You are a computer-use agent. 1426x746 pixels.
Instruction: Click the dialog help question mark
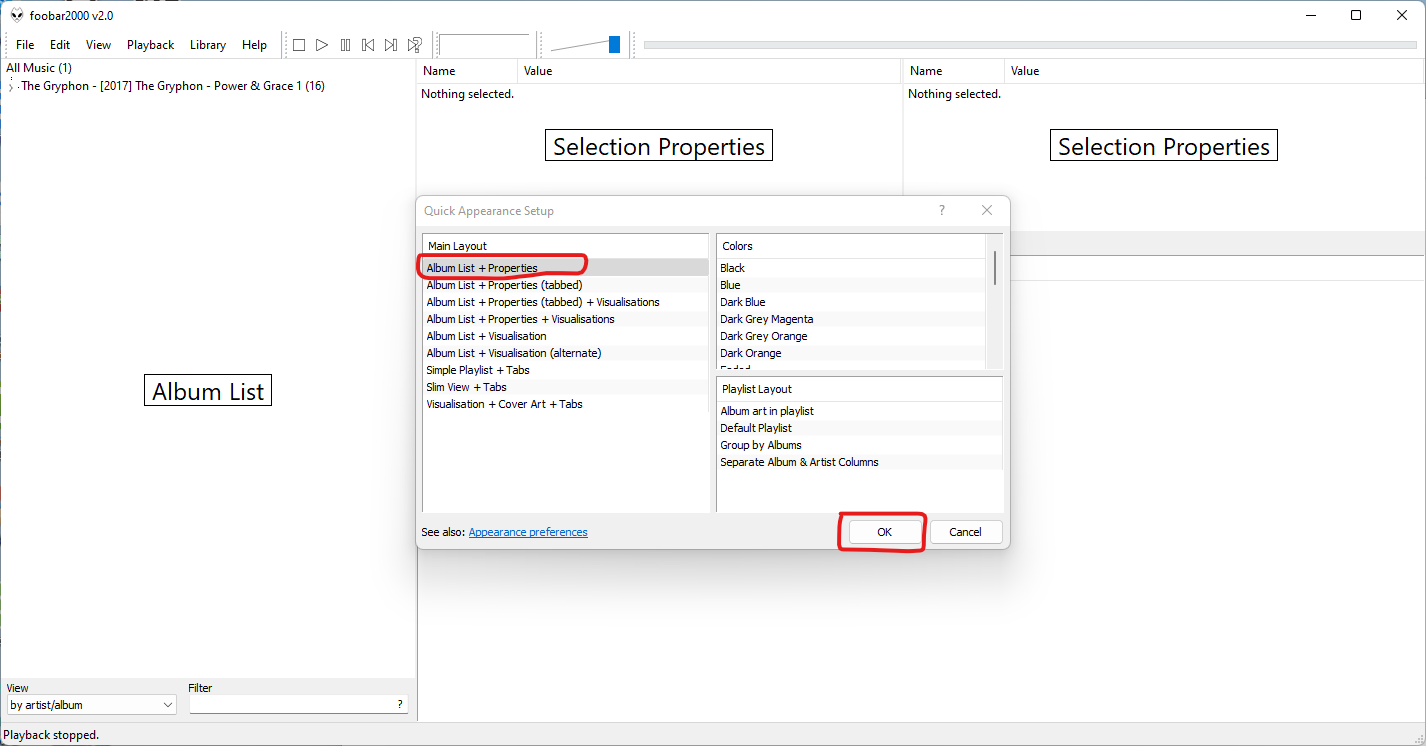pyautogui.click(x=941, y=210)
